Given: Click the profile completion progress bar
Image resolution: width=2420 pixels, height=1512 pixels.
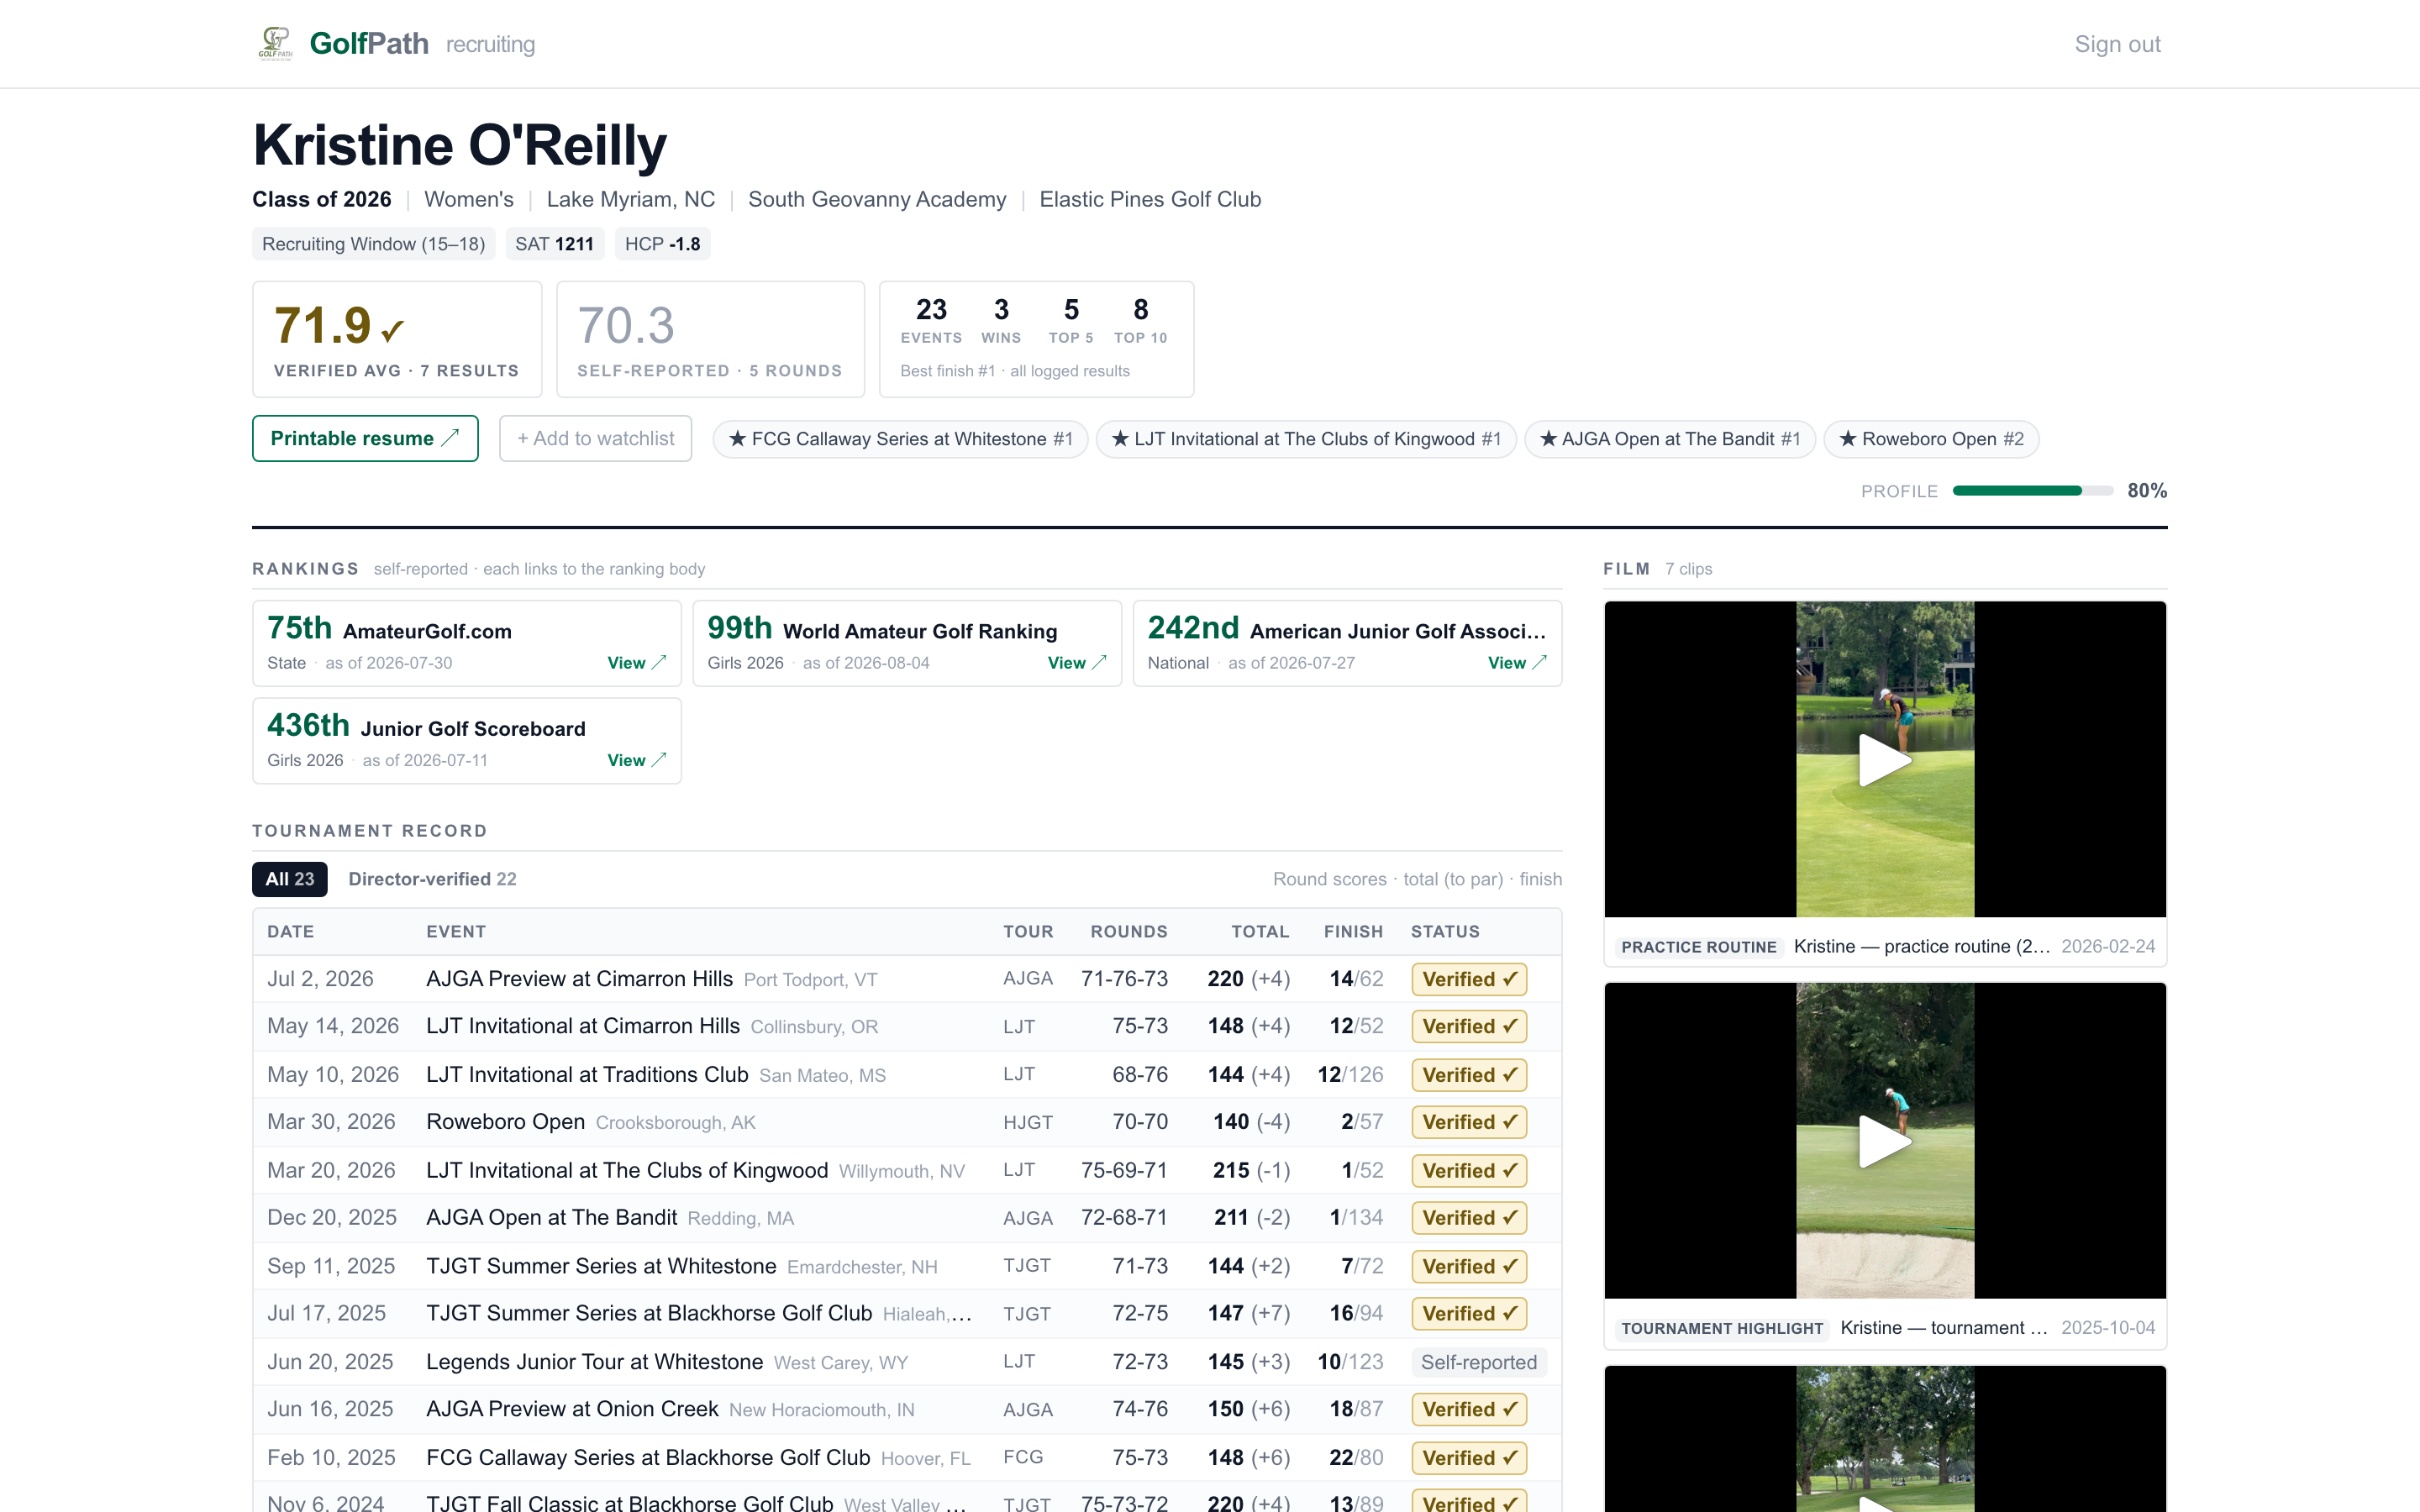Looking at the screenshot, I should click(x=2033, y=491).
